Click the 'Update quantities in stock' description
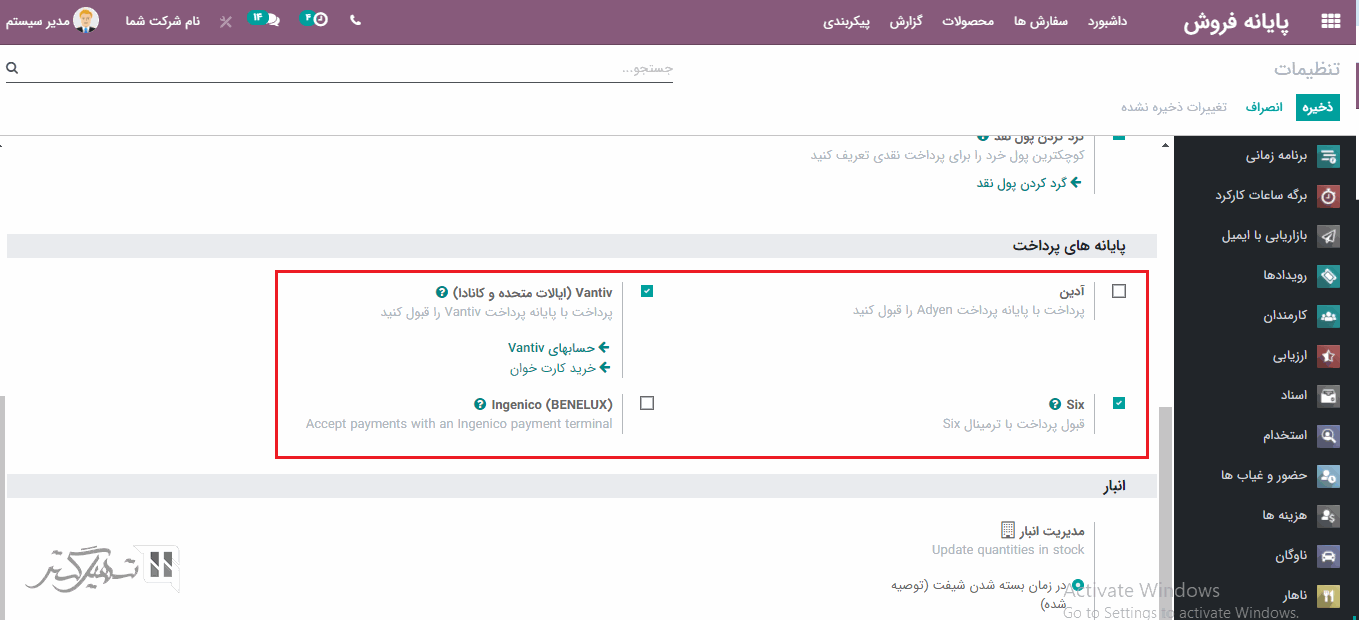Screen dimensions: 1359x620 coord(1008,550)
